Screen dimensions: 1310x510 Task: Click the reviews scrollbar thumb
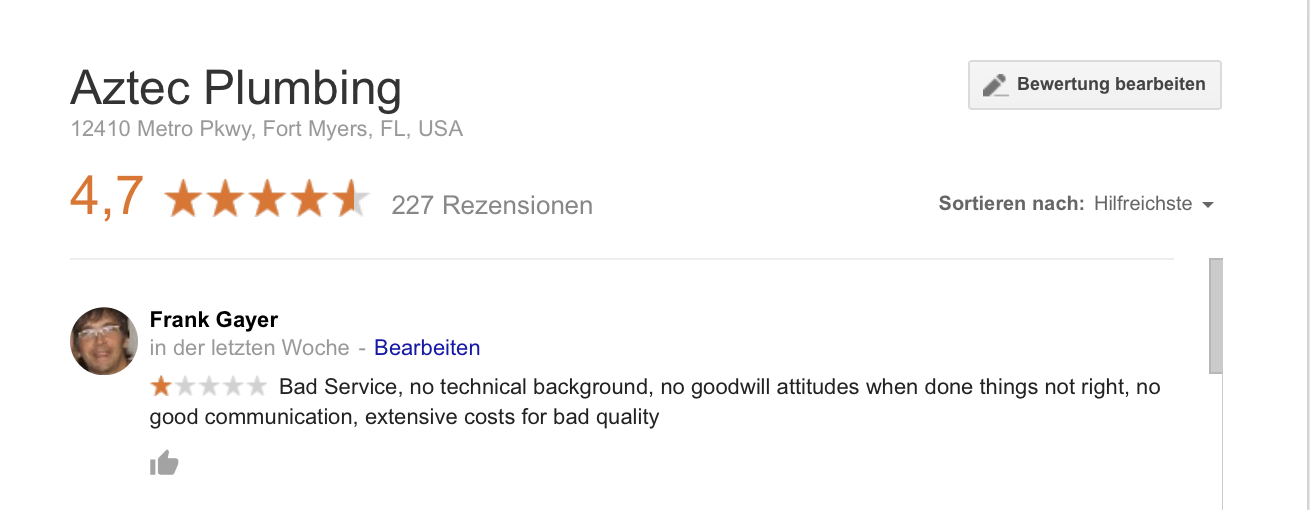[1216, 316]
